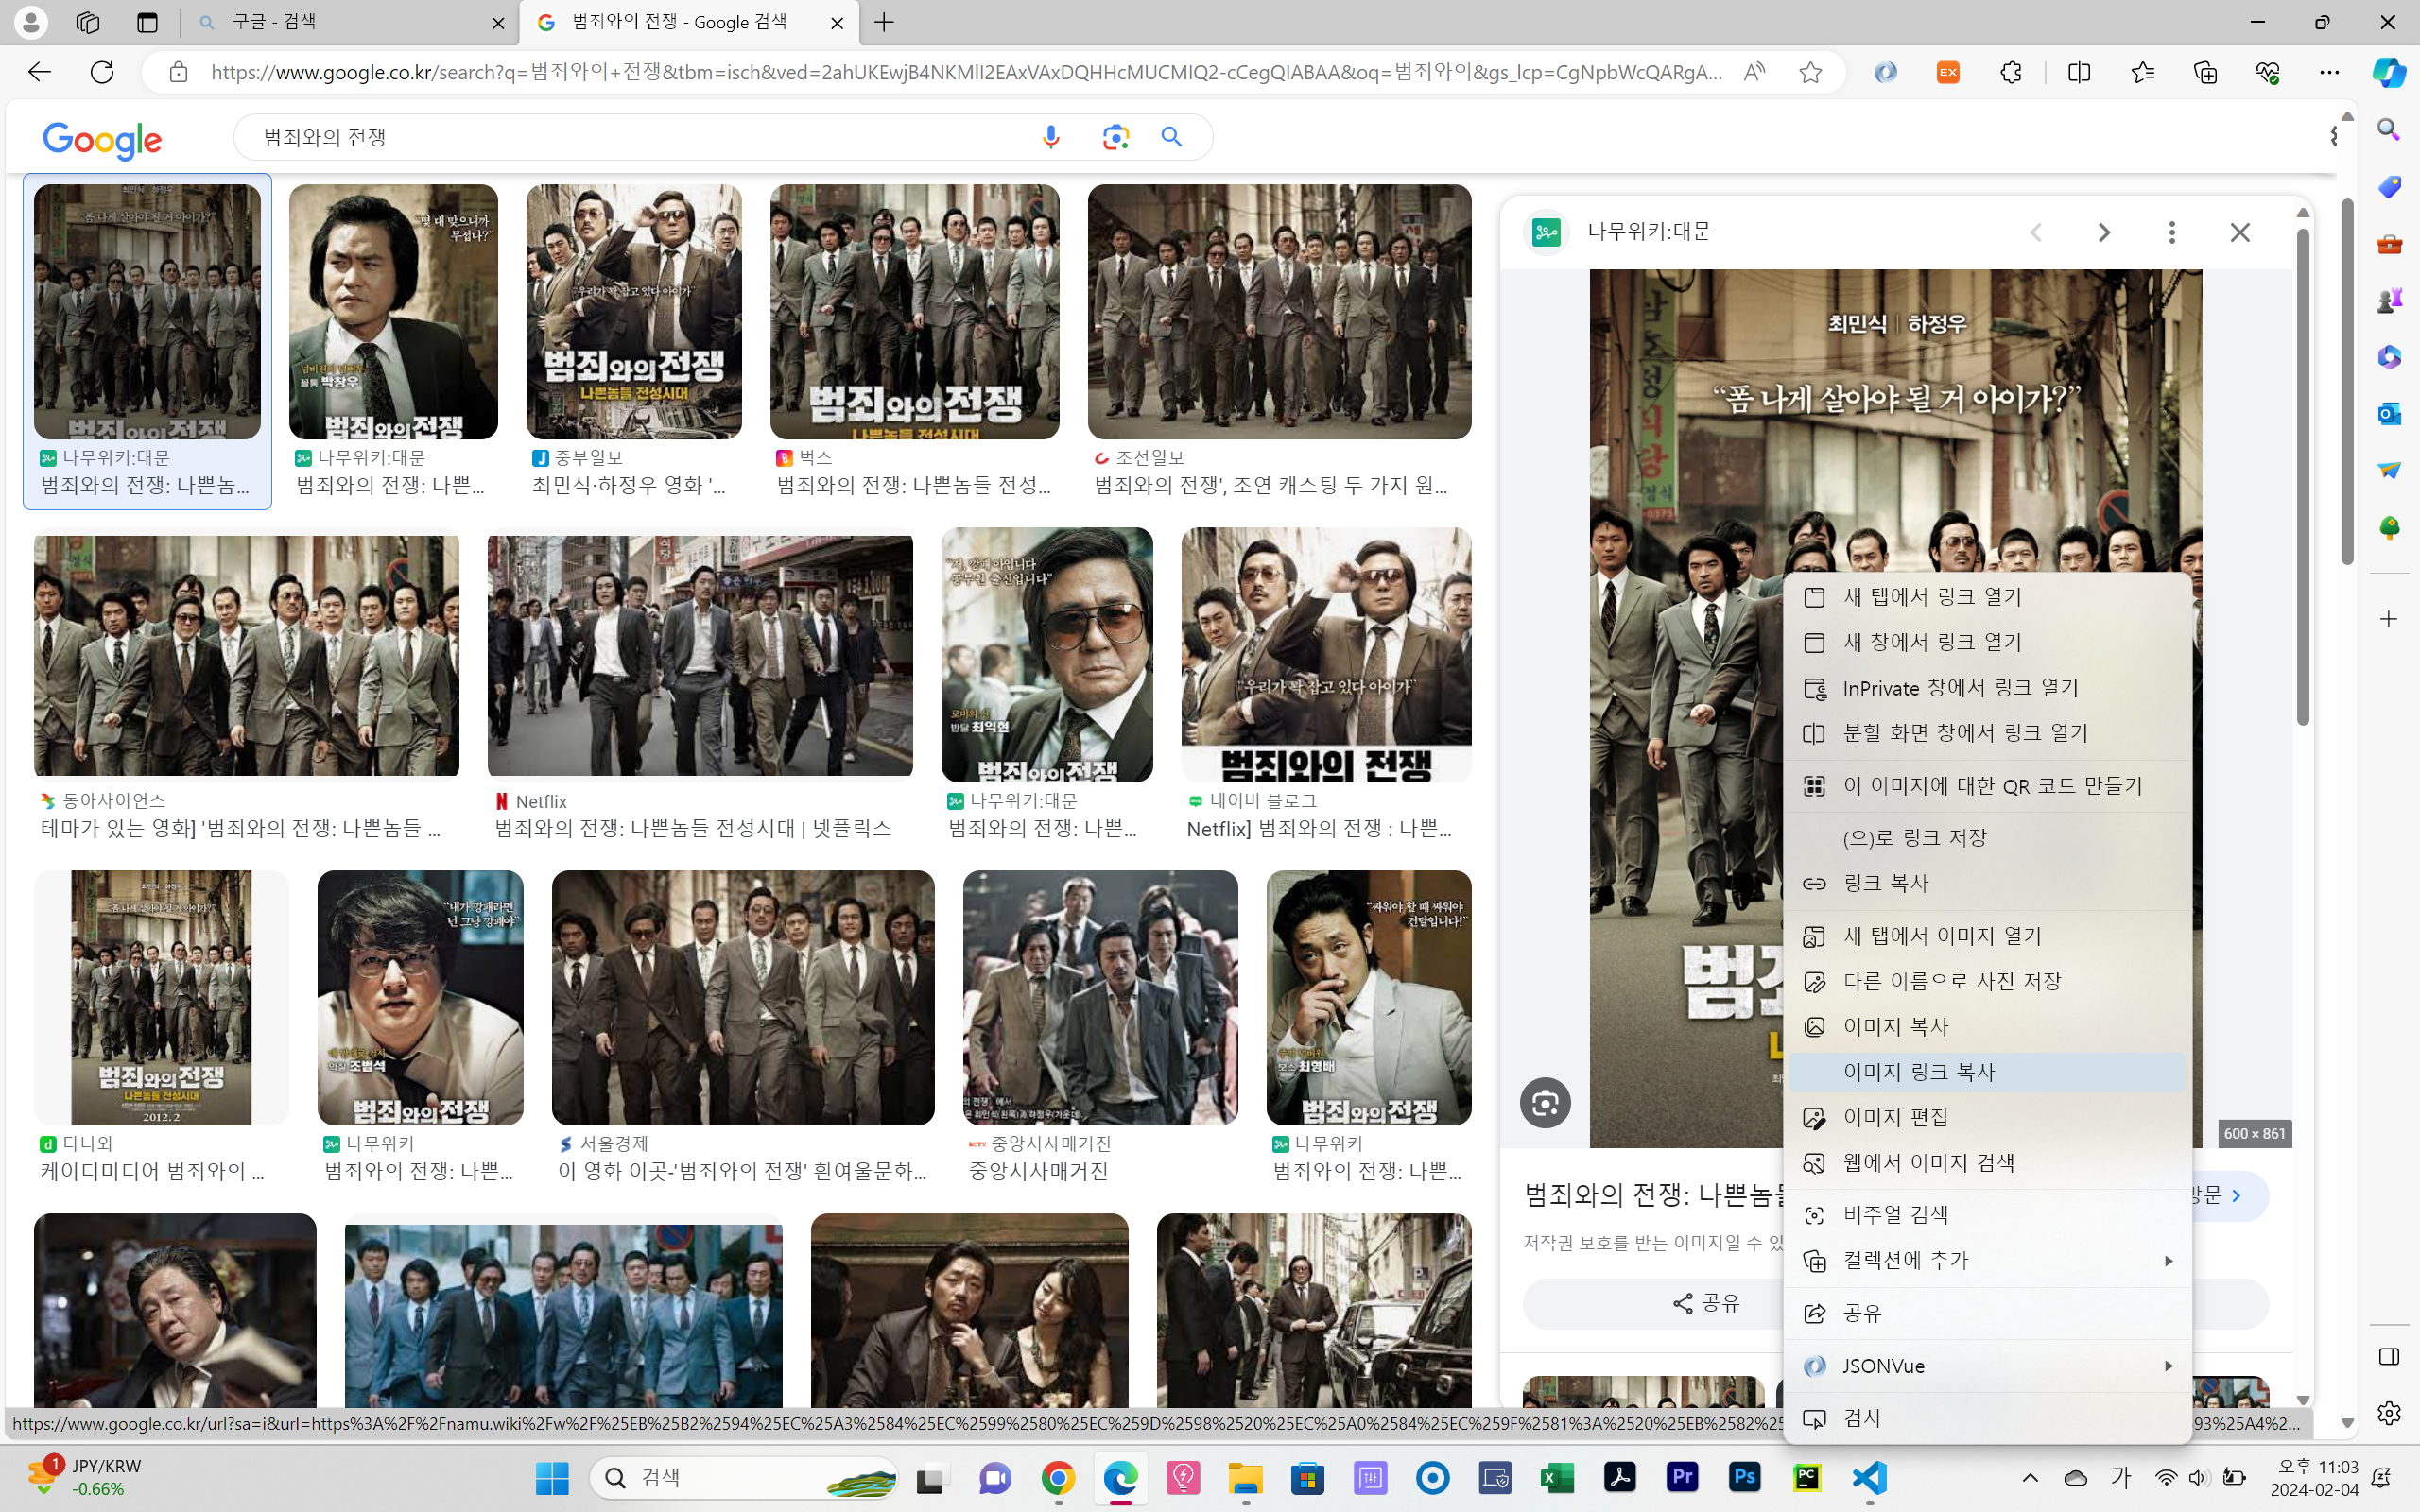Screen dimensions: 2420x1512
Task: Choose 새 창에서 링크 열기
Action: [1988, 642]
